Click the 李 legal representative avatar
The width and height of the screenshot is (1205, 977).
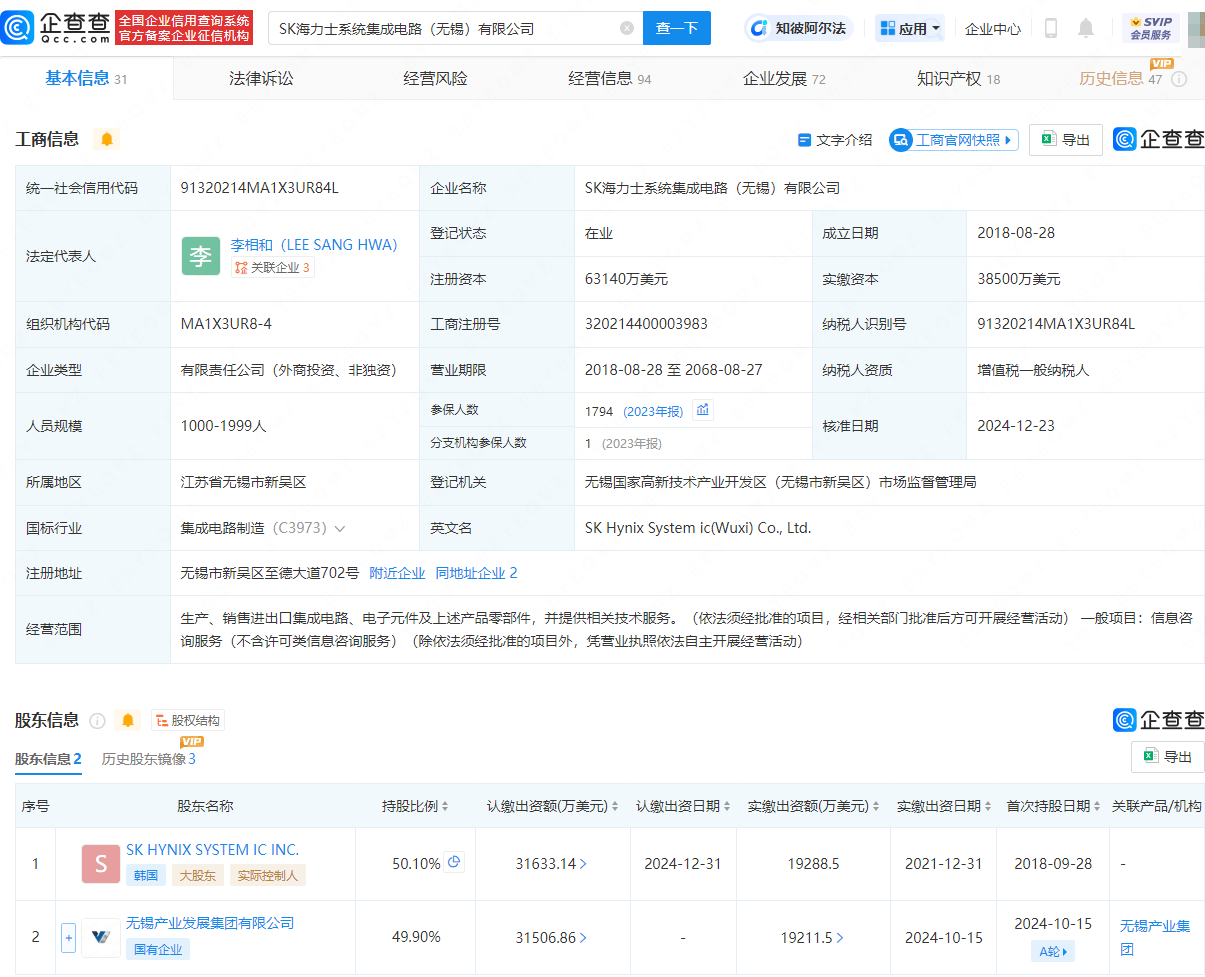tap(201, 256)
